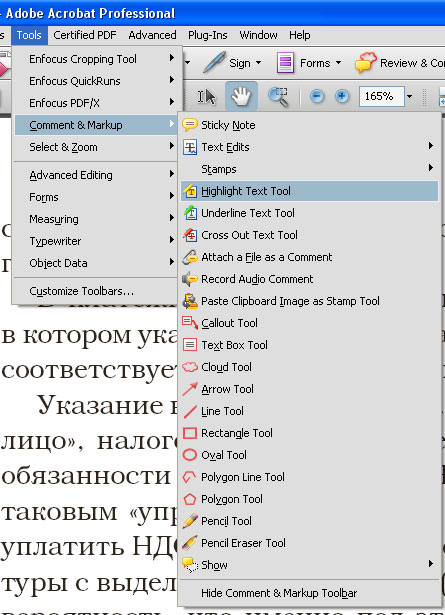Image resolution: width=445 pixels, height=615 pixels.
Task: Select the Sticky Note icon
Action: point(190,125)
